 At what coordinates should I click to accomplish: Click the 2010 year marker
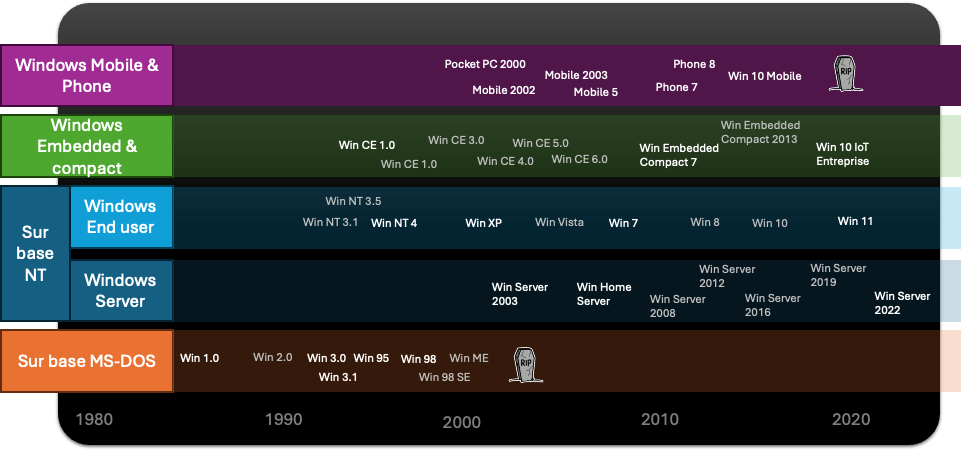[660, 420]
